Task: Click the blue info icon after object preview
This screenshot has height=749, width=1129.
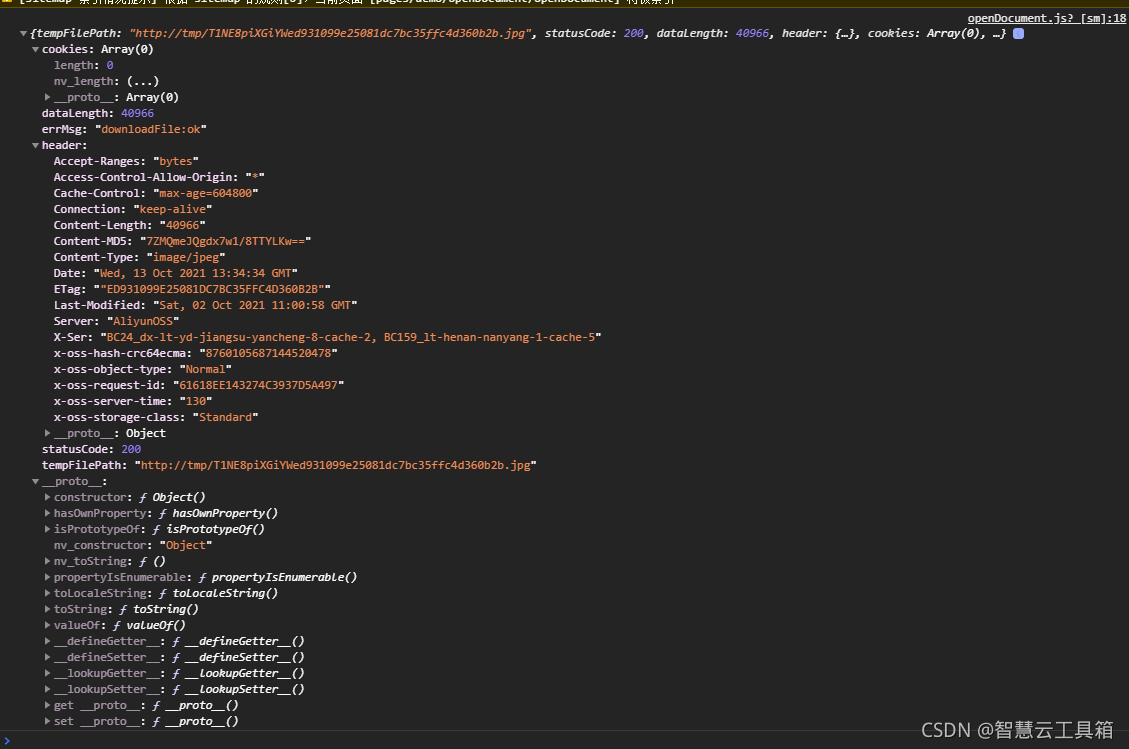Action: (1018, 34)
